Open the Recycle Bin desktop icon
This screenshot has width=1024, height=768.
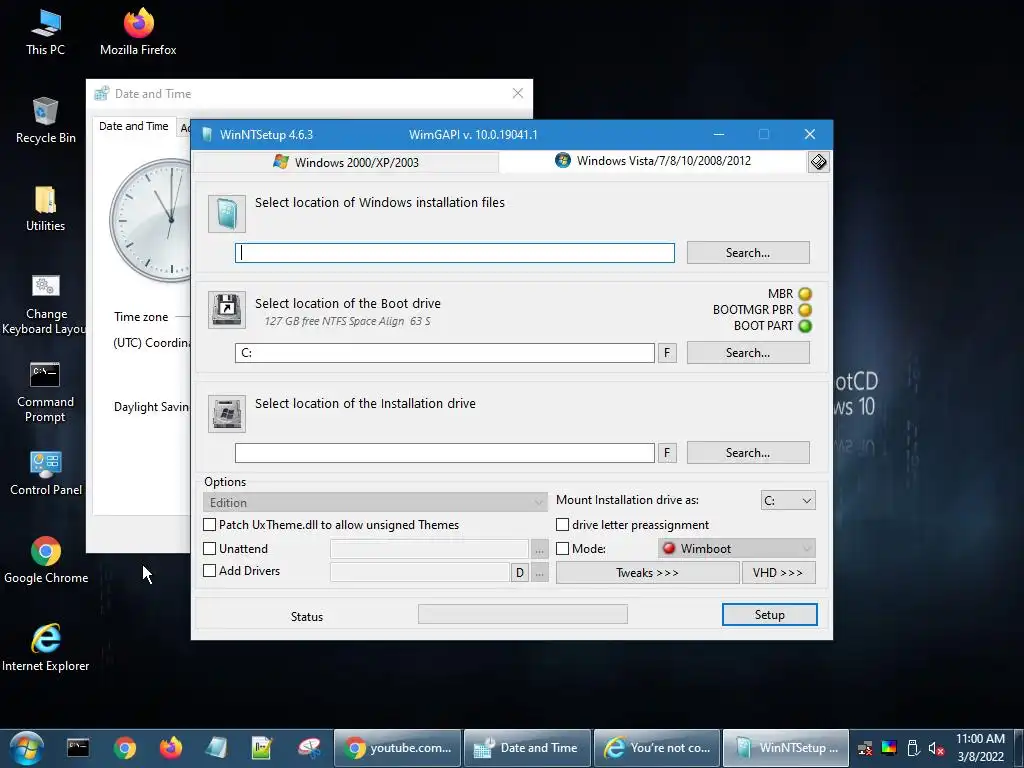(x=45, y=120)
